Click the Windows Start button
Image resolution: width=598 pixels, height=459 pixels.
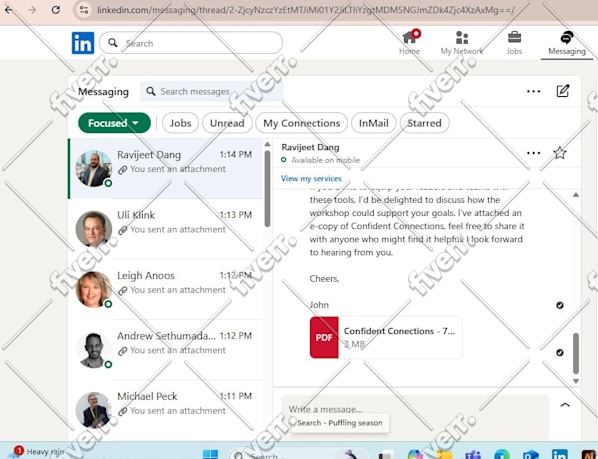point(210,454)
